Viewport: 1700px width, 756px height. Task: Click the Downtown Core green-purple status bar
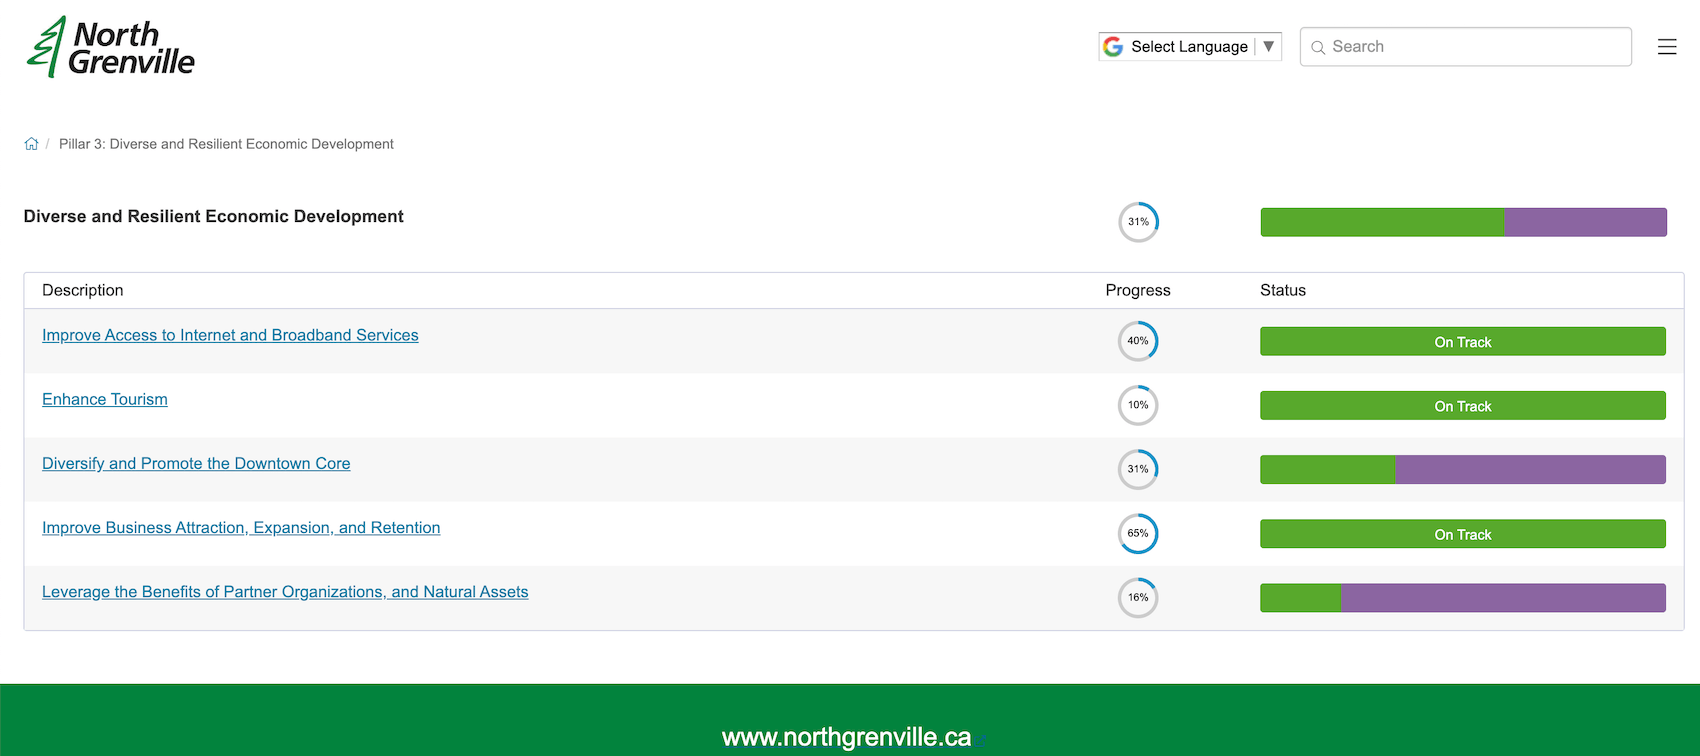[1463, 470]
